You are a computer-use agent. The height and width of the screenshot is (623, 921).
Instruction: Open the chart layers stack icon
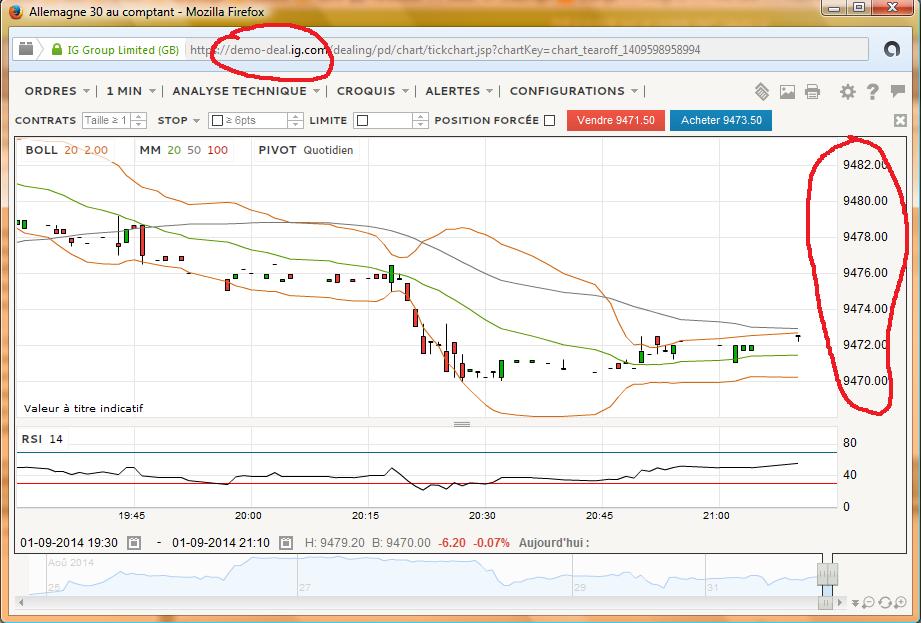point(762,91)
